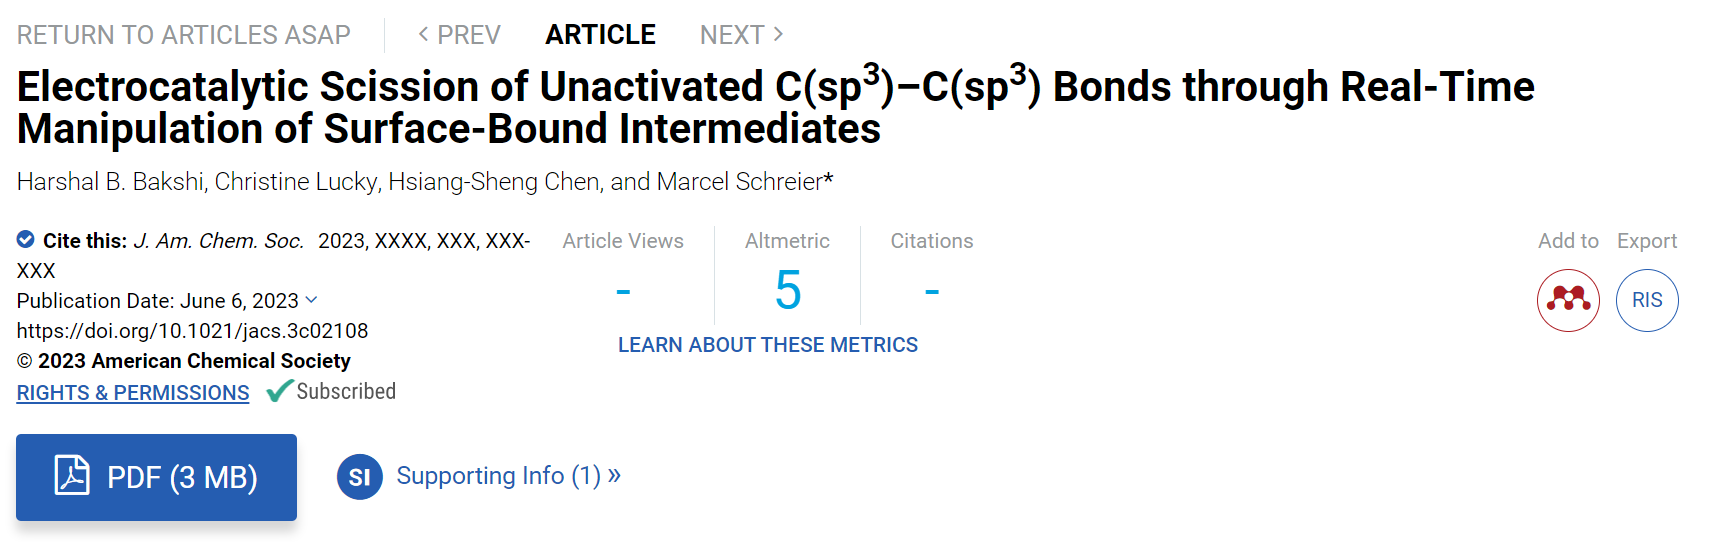Open the jacs.3c02108 DOI link

(x=192, y=331)
